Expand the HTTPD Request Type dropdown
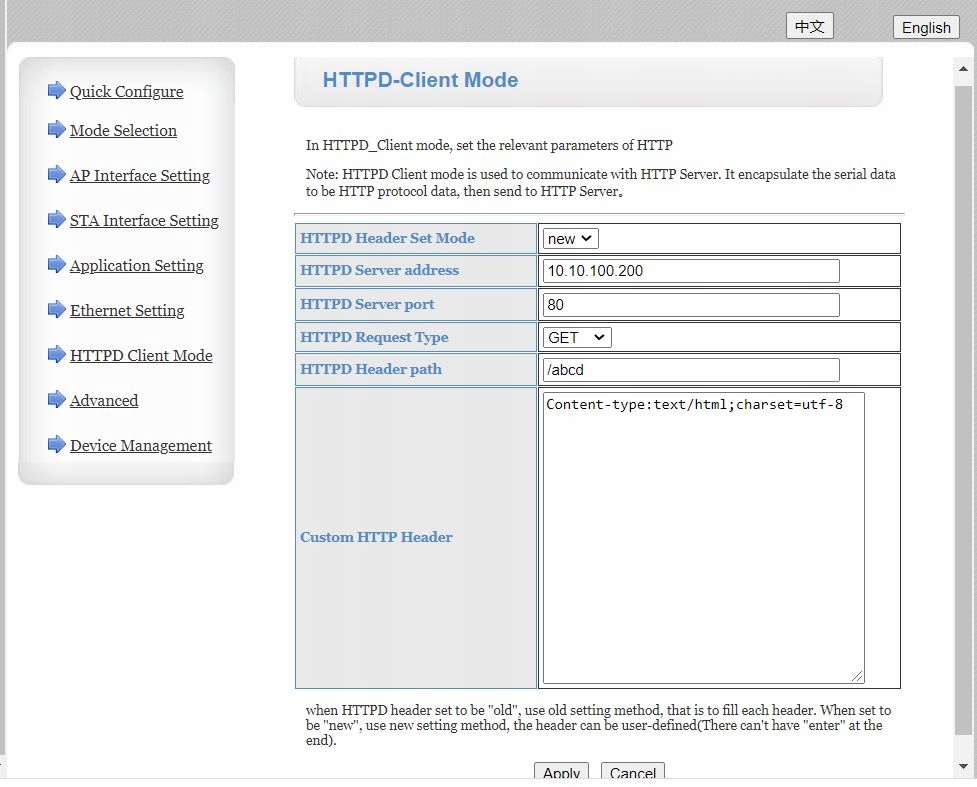Image resolution: width=977 pixels, height=787 pixels. coord(578,338)
